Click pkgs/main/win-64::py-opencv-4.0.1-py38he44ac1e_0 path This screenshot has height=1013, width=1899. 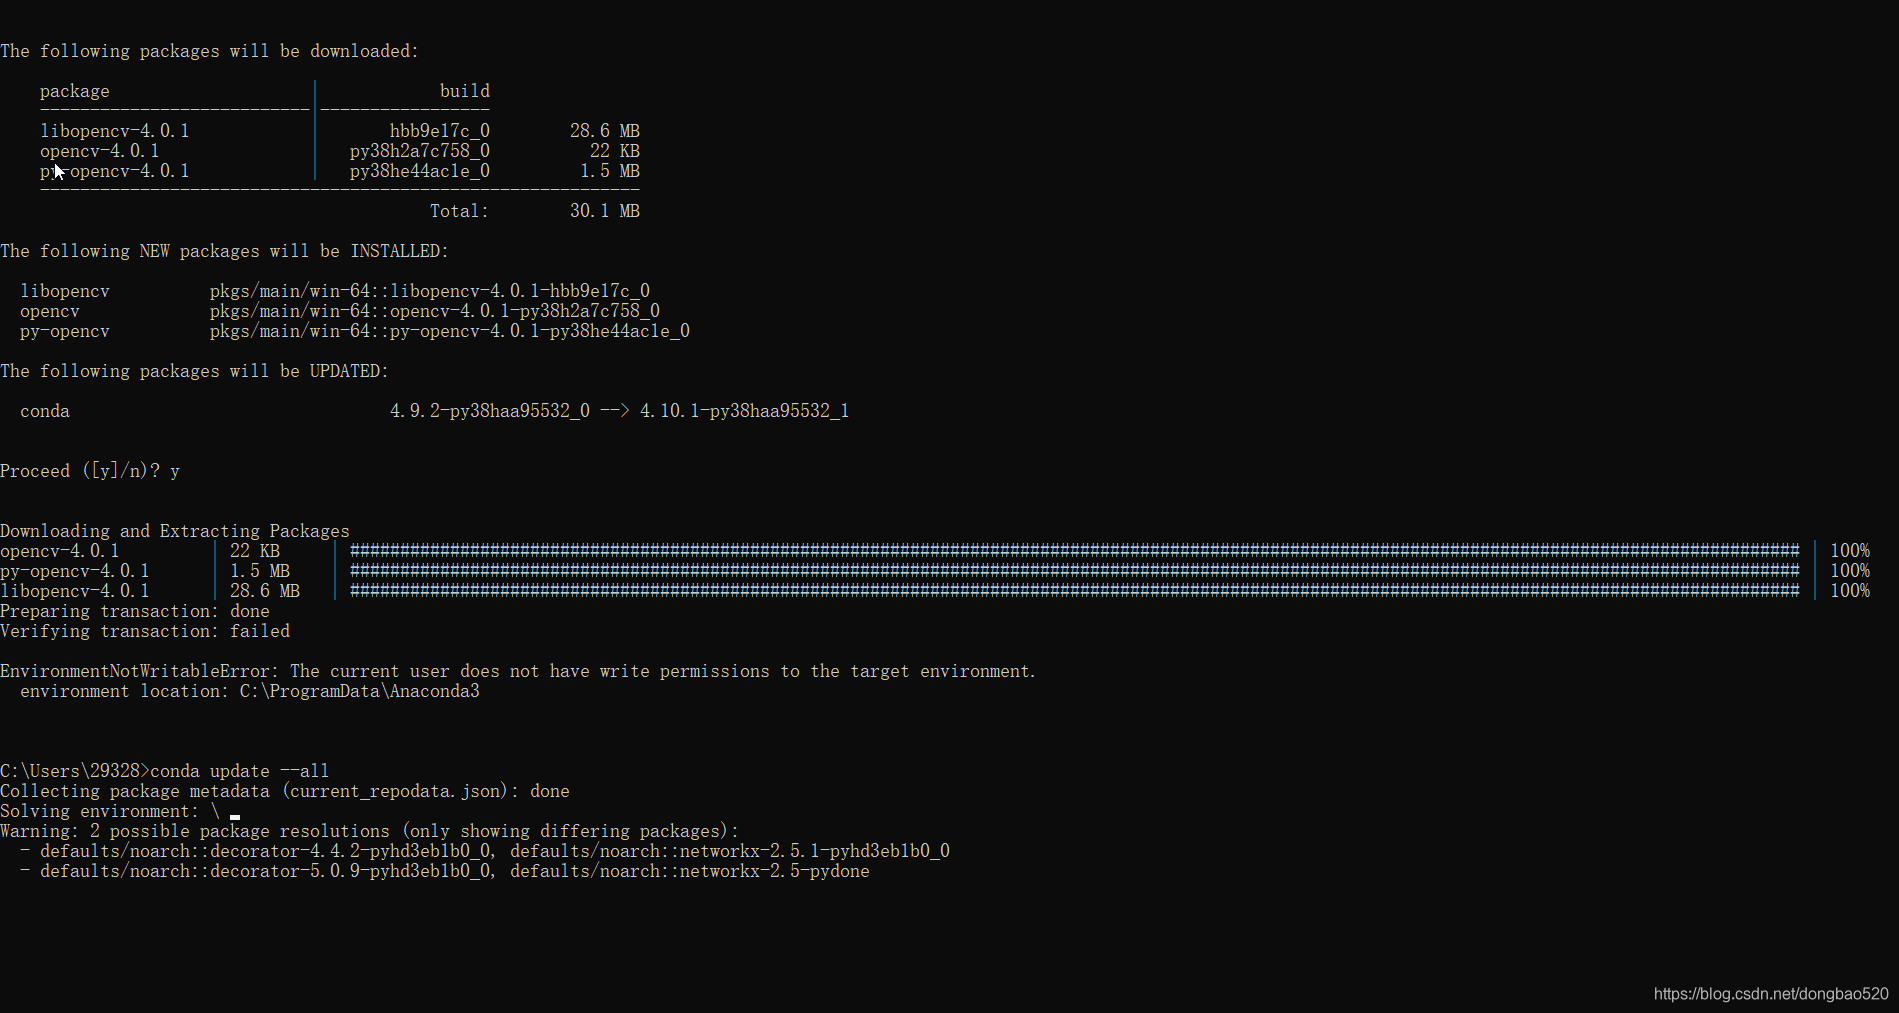point(450,331)
